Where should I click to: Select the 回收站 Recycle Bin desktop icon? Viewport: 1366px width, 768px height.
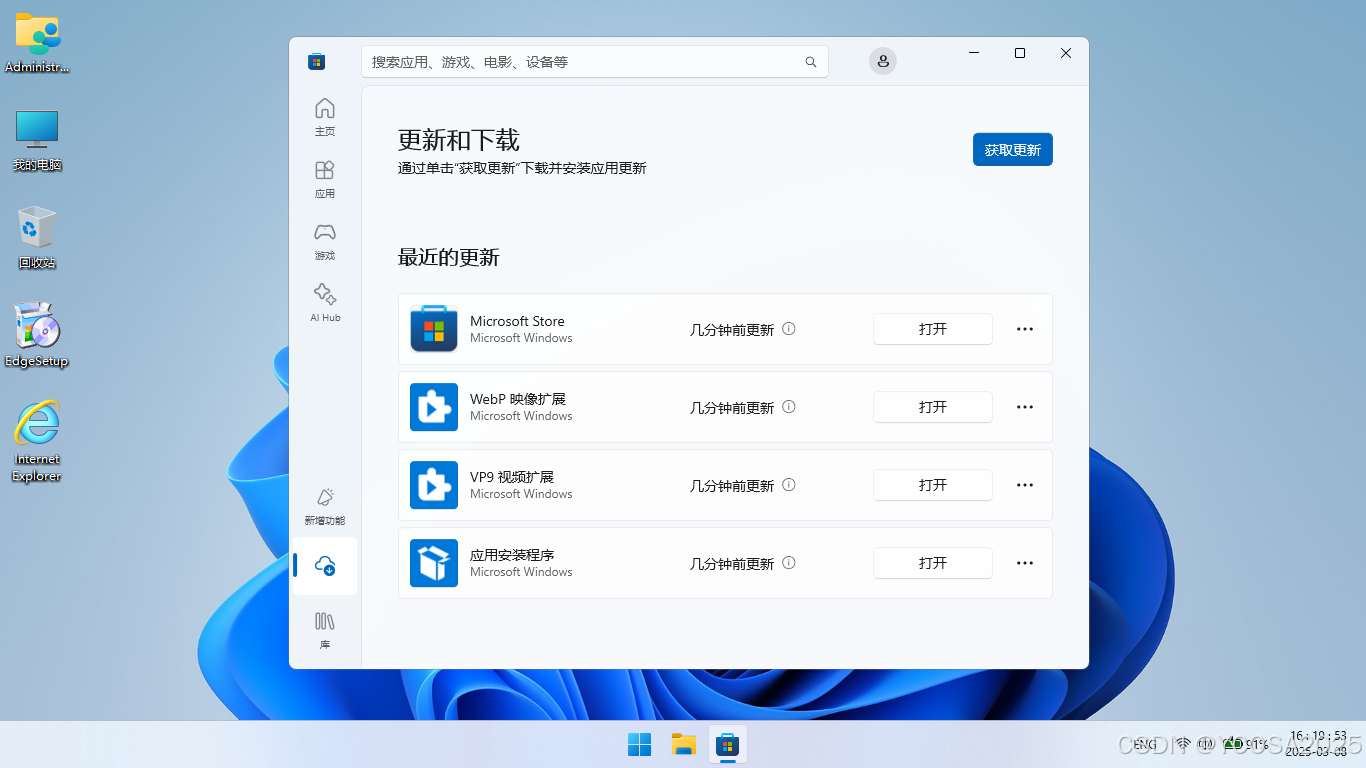[x=37, y=238]
